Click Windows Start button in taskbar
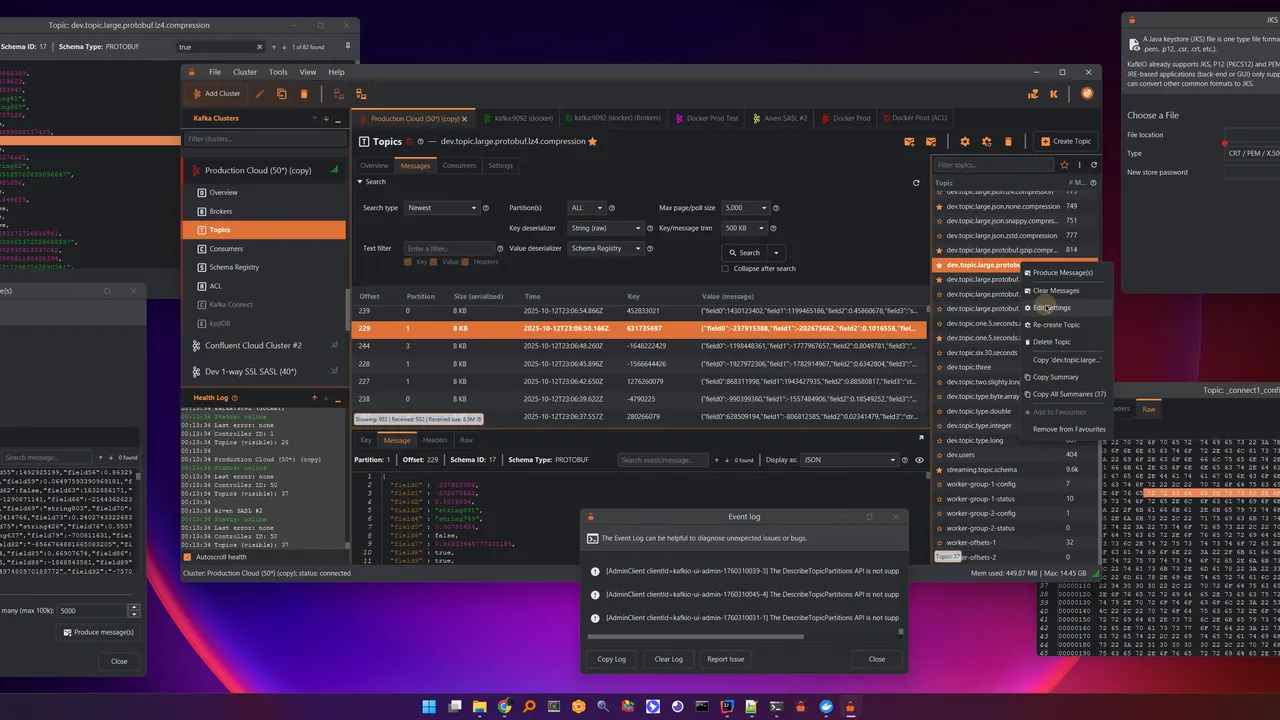The width and height of the screenshot is (1280, 720). coord(429,706)
